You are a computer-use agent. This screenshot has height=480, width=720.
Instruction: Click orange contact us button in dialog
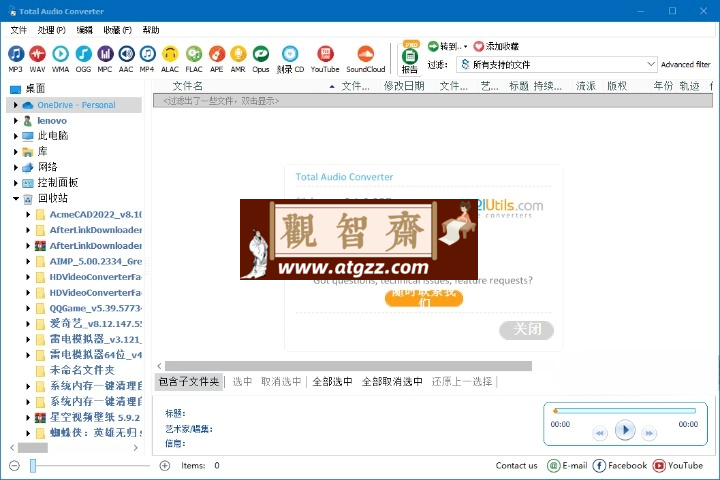(x=424, y=298)
